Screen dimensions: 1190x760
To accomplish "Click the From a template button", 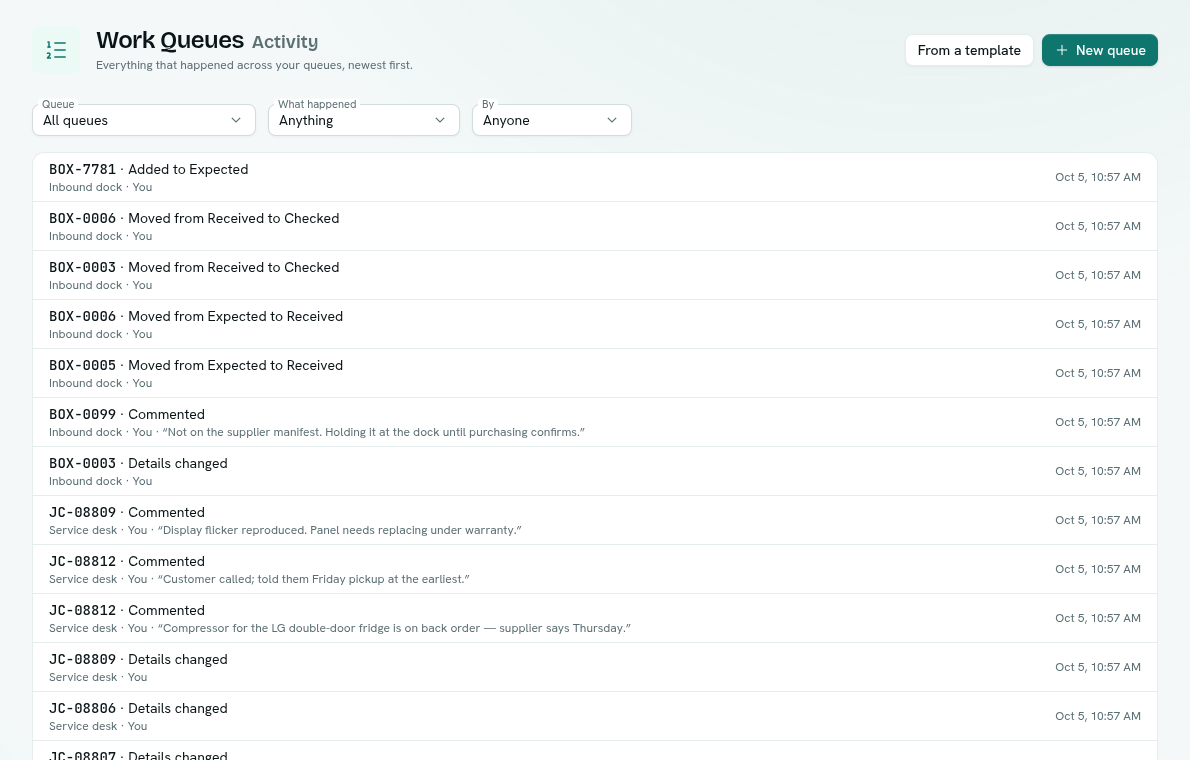I will pyautogui.click(x=969, y=50).
